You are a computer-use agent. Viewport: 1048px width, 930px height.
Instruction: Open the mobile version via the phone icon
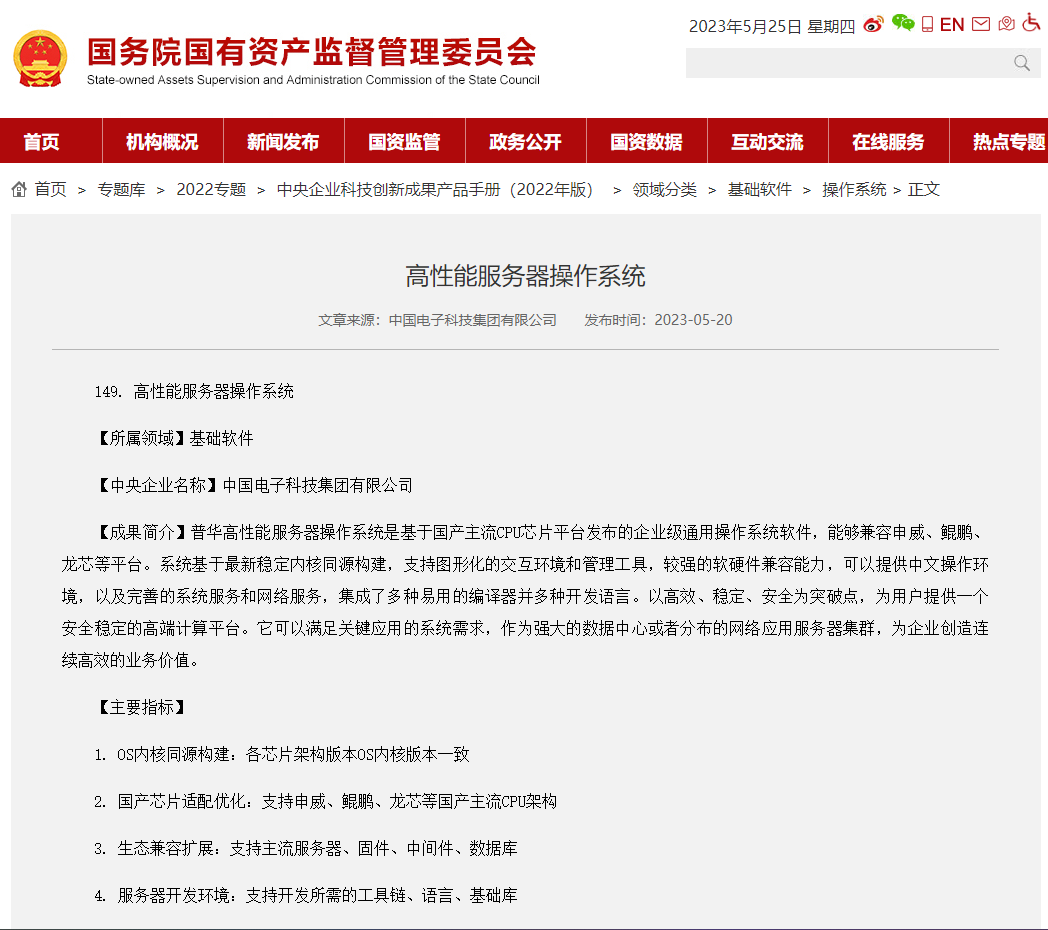click(x=926, y=23)
